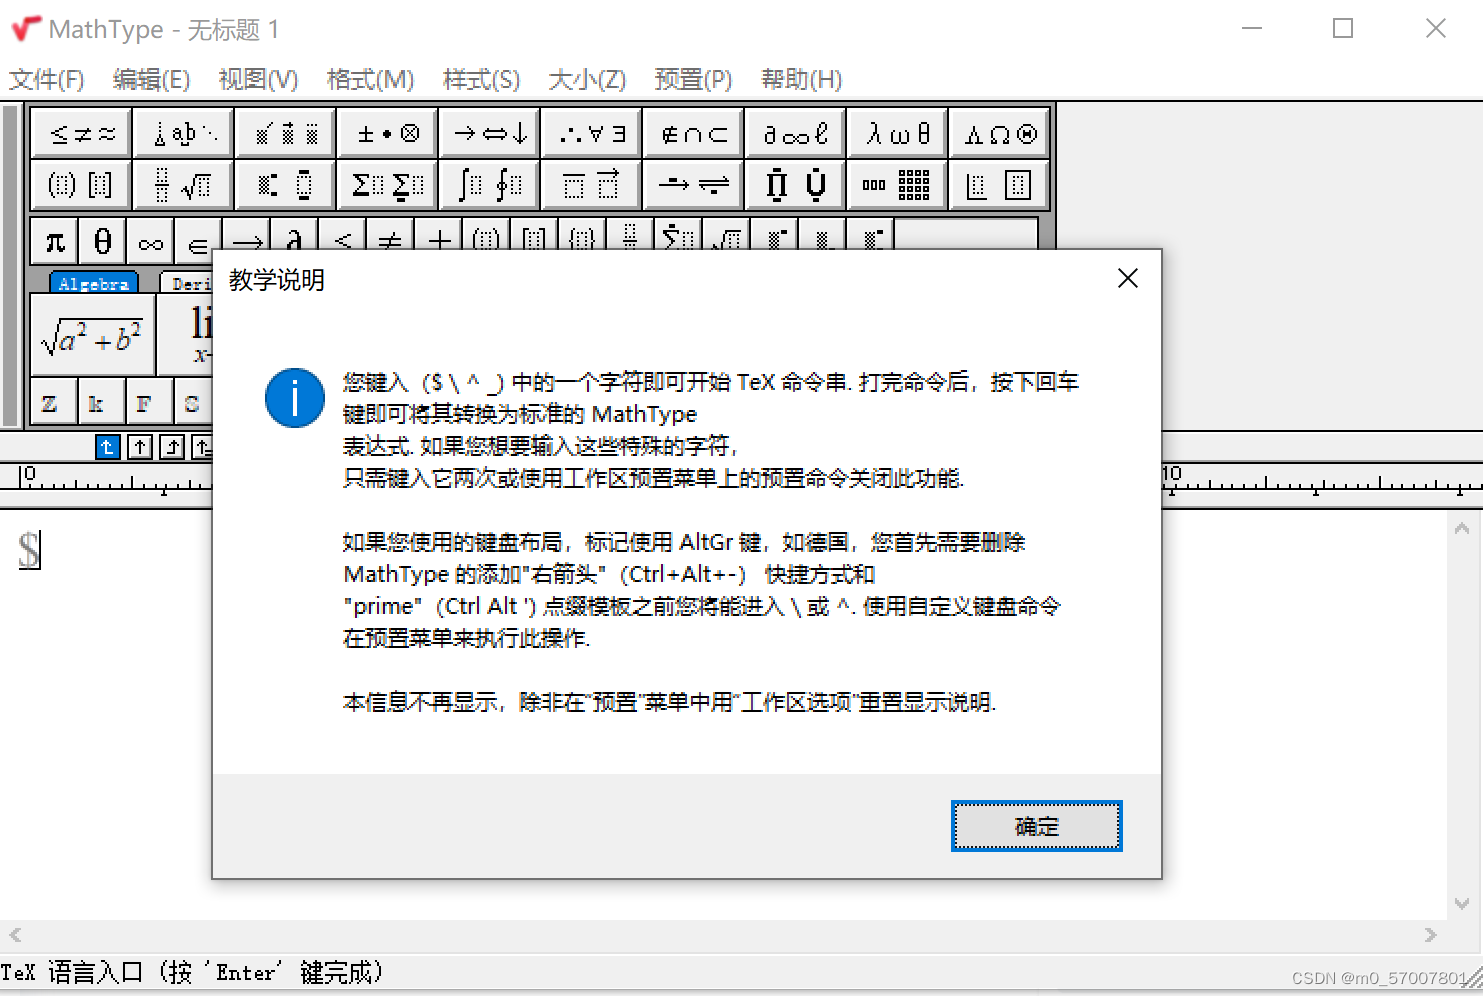Insert the k symbol from the small tabbed bar

point(102,402)
